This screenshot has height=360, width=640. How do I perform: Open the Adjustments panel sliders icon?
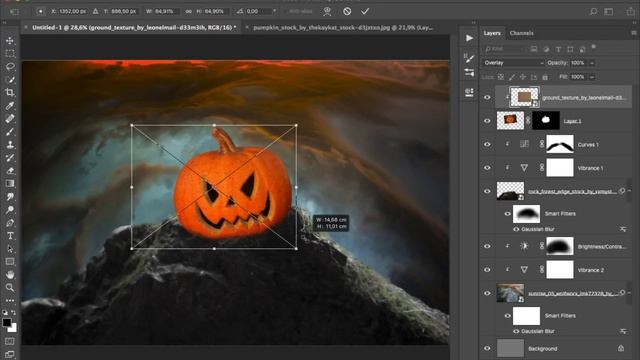(469, 73)
